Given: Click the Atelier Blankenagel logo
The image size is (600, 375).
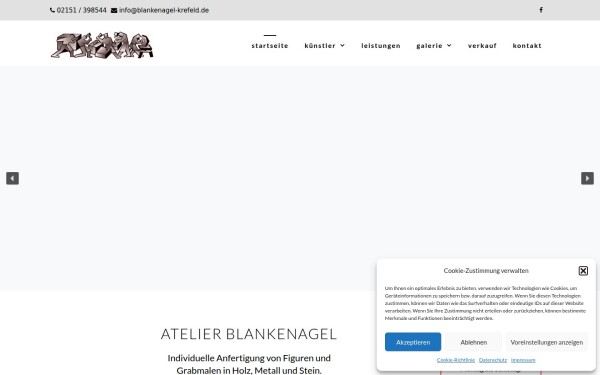Looking at the screenshot, I should pos(102,45).
